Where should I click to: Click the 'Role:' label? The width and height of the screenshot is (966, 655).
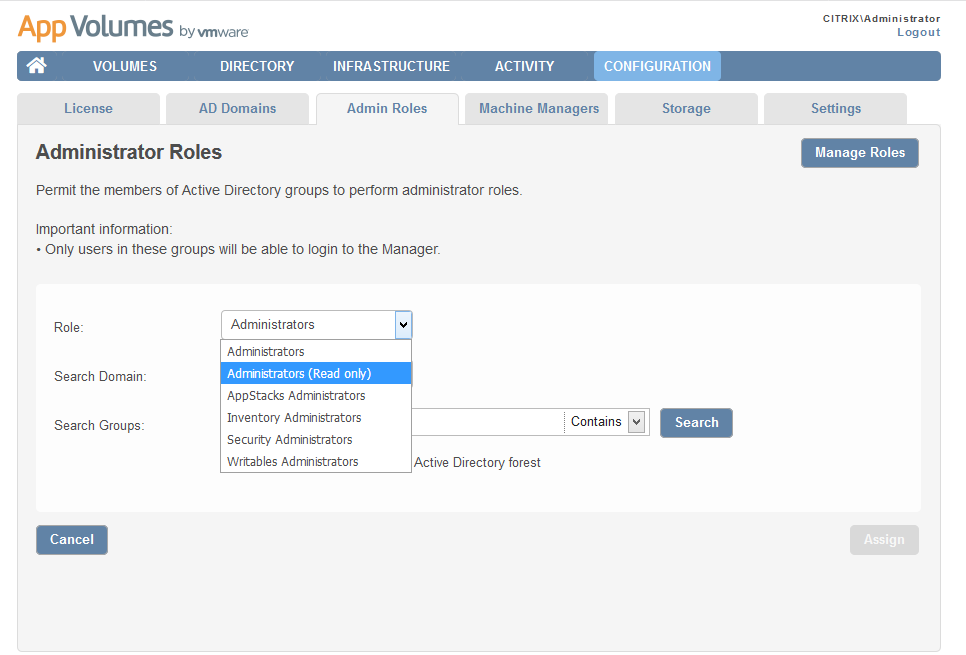(x=68, y=327)
